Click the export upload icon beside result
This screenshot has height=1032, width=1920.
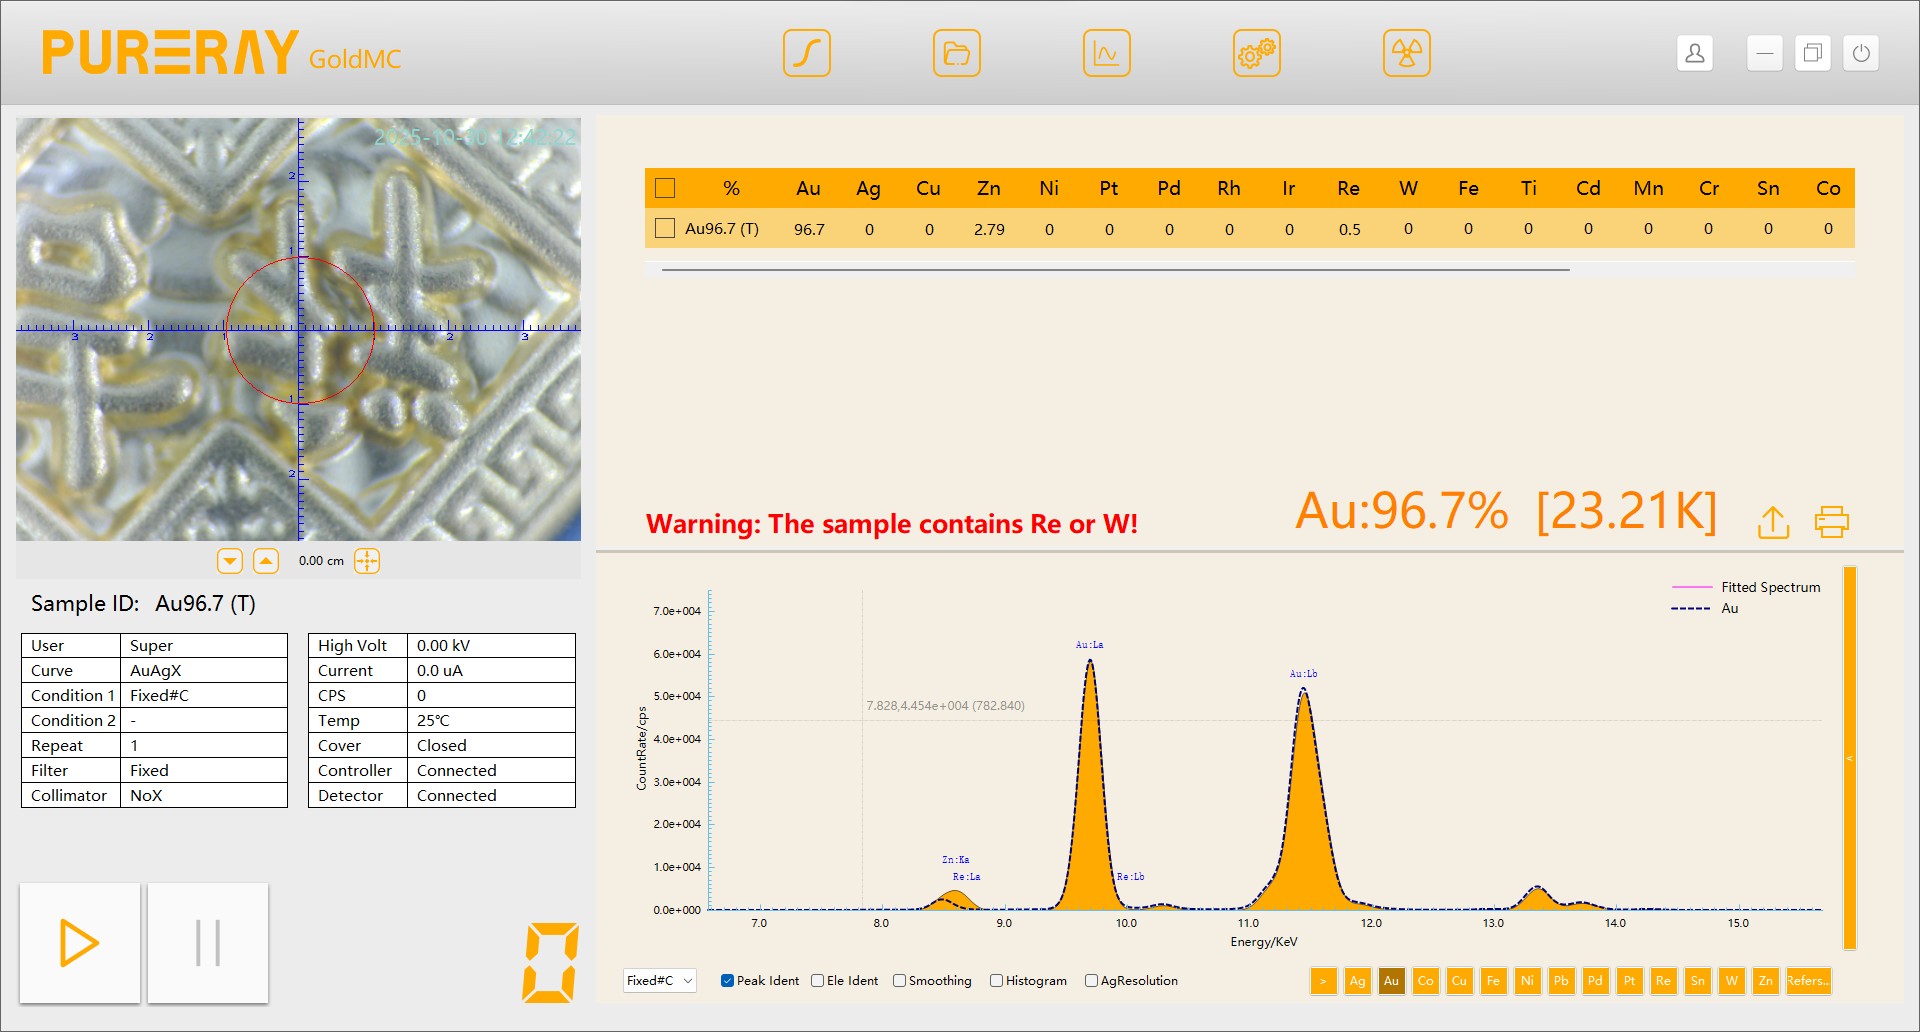coord(1773,522)
